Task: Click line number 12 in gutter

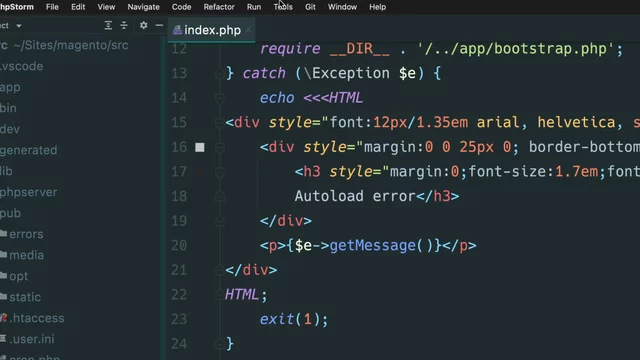Action: click(179, 49)
